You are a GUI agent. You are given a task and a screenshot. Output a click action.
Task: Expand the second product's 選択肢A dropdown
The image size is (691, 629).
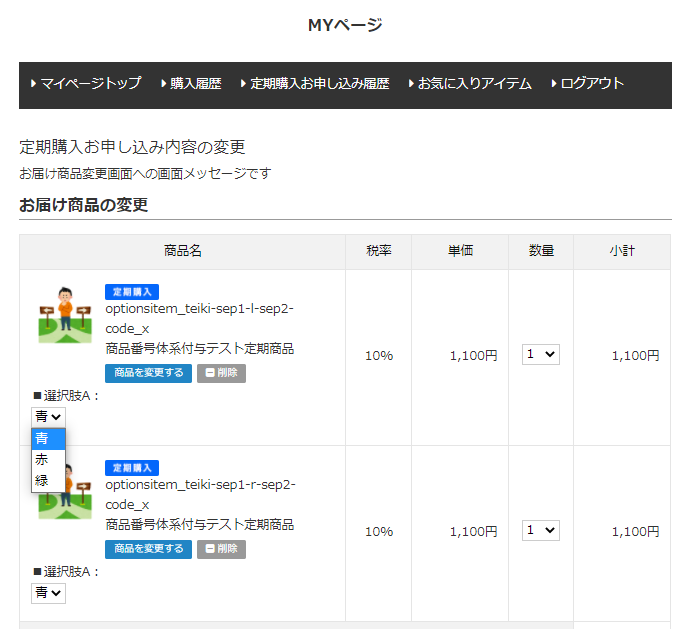(x=48, y=593)
